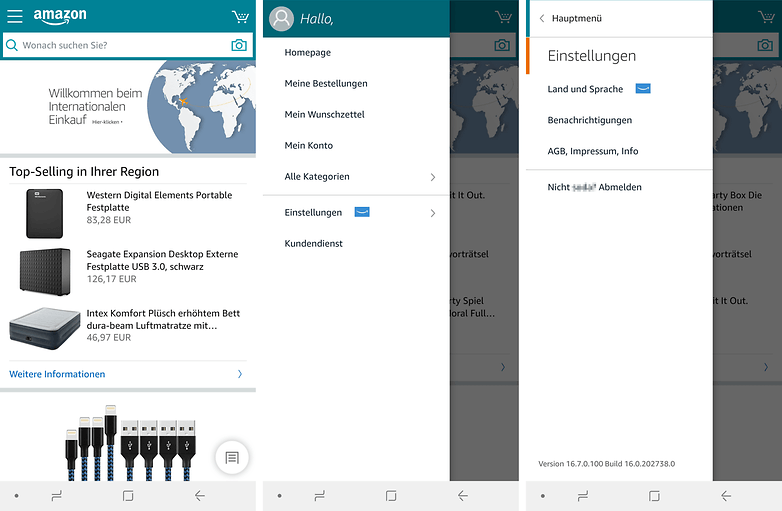Open 'Benachrichtigungen' setting

(x=589, y=120)
